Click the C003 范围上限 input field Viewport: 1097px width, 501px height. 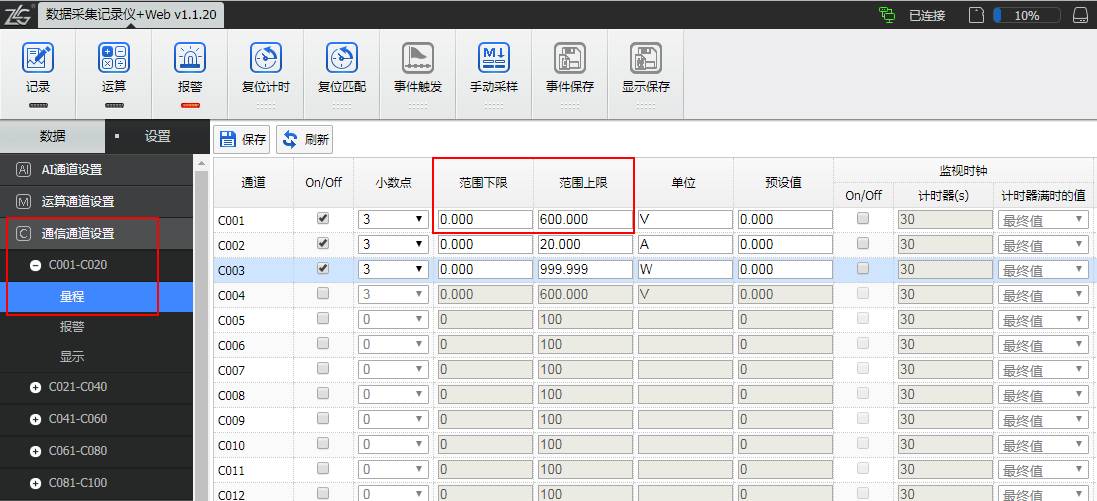583,269
